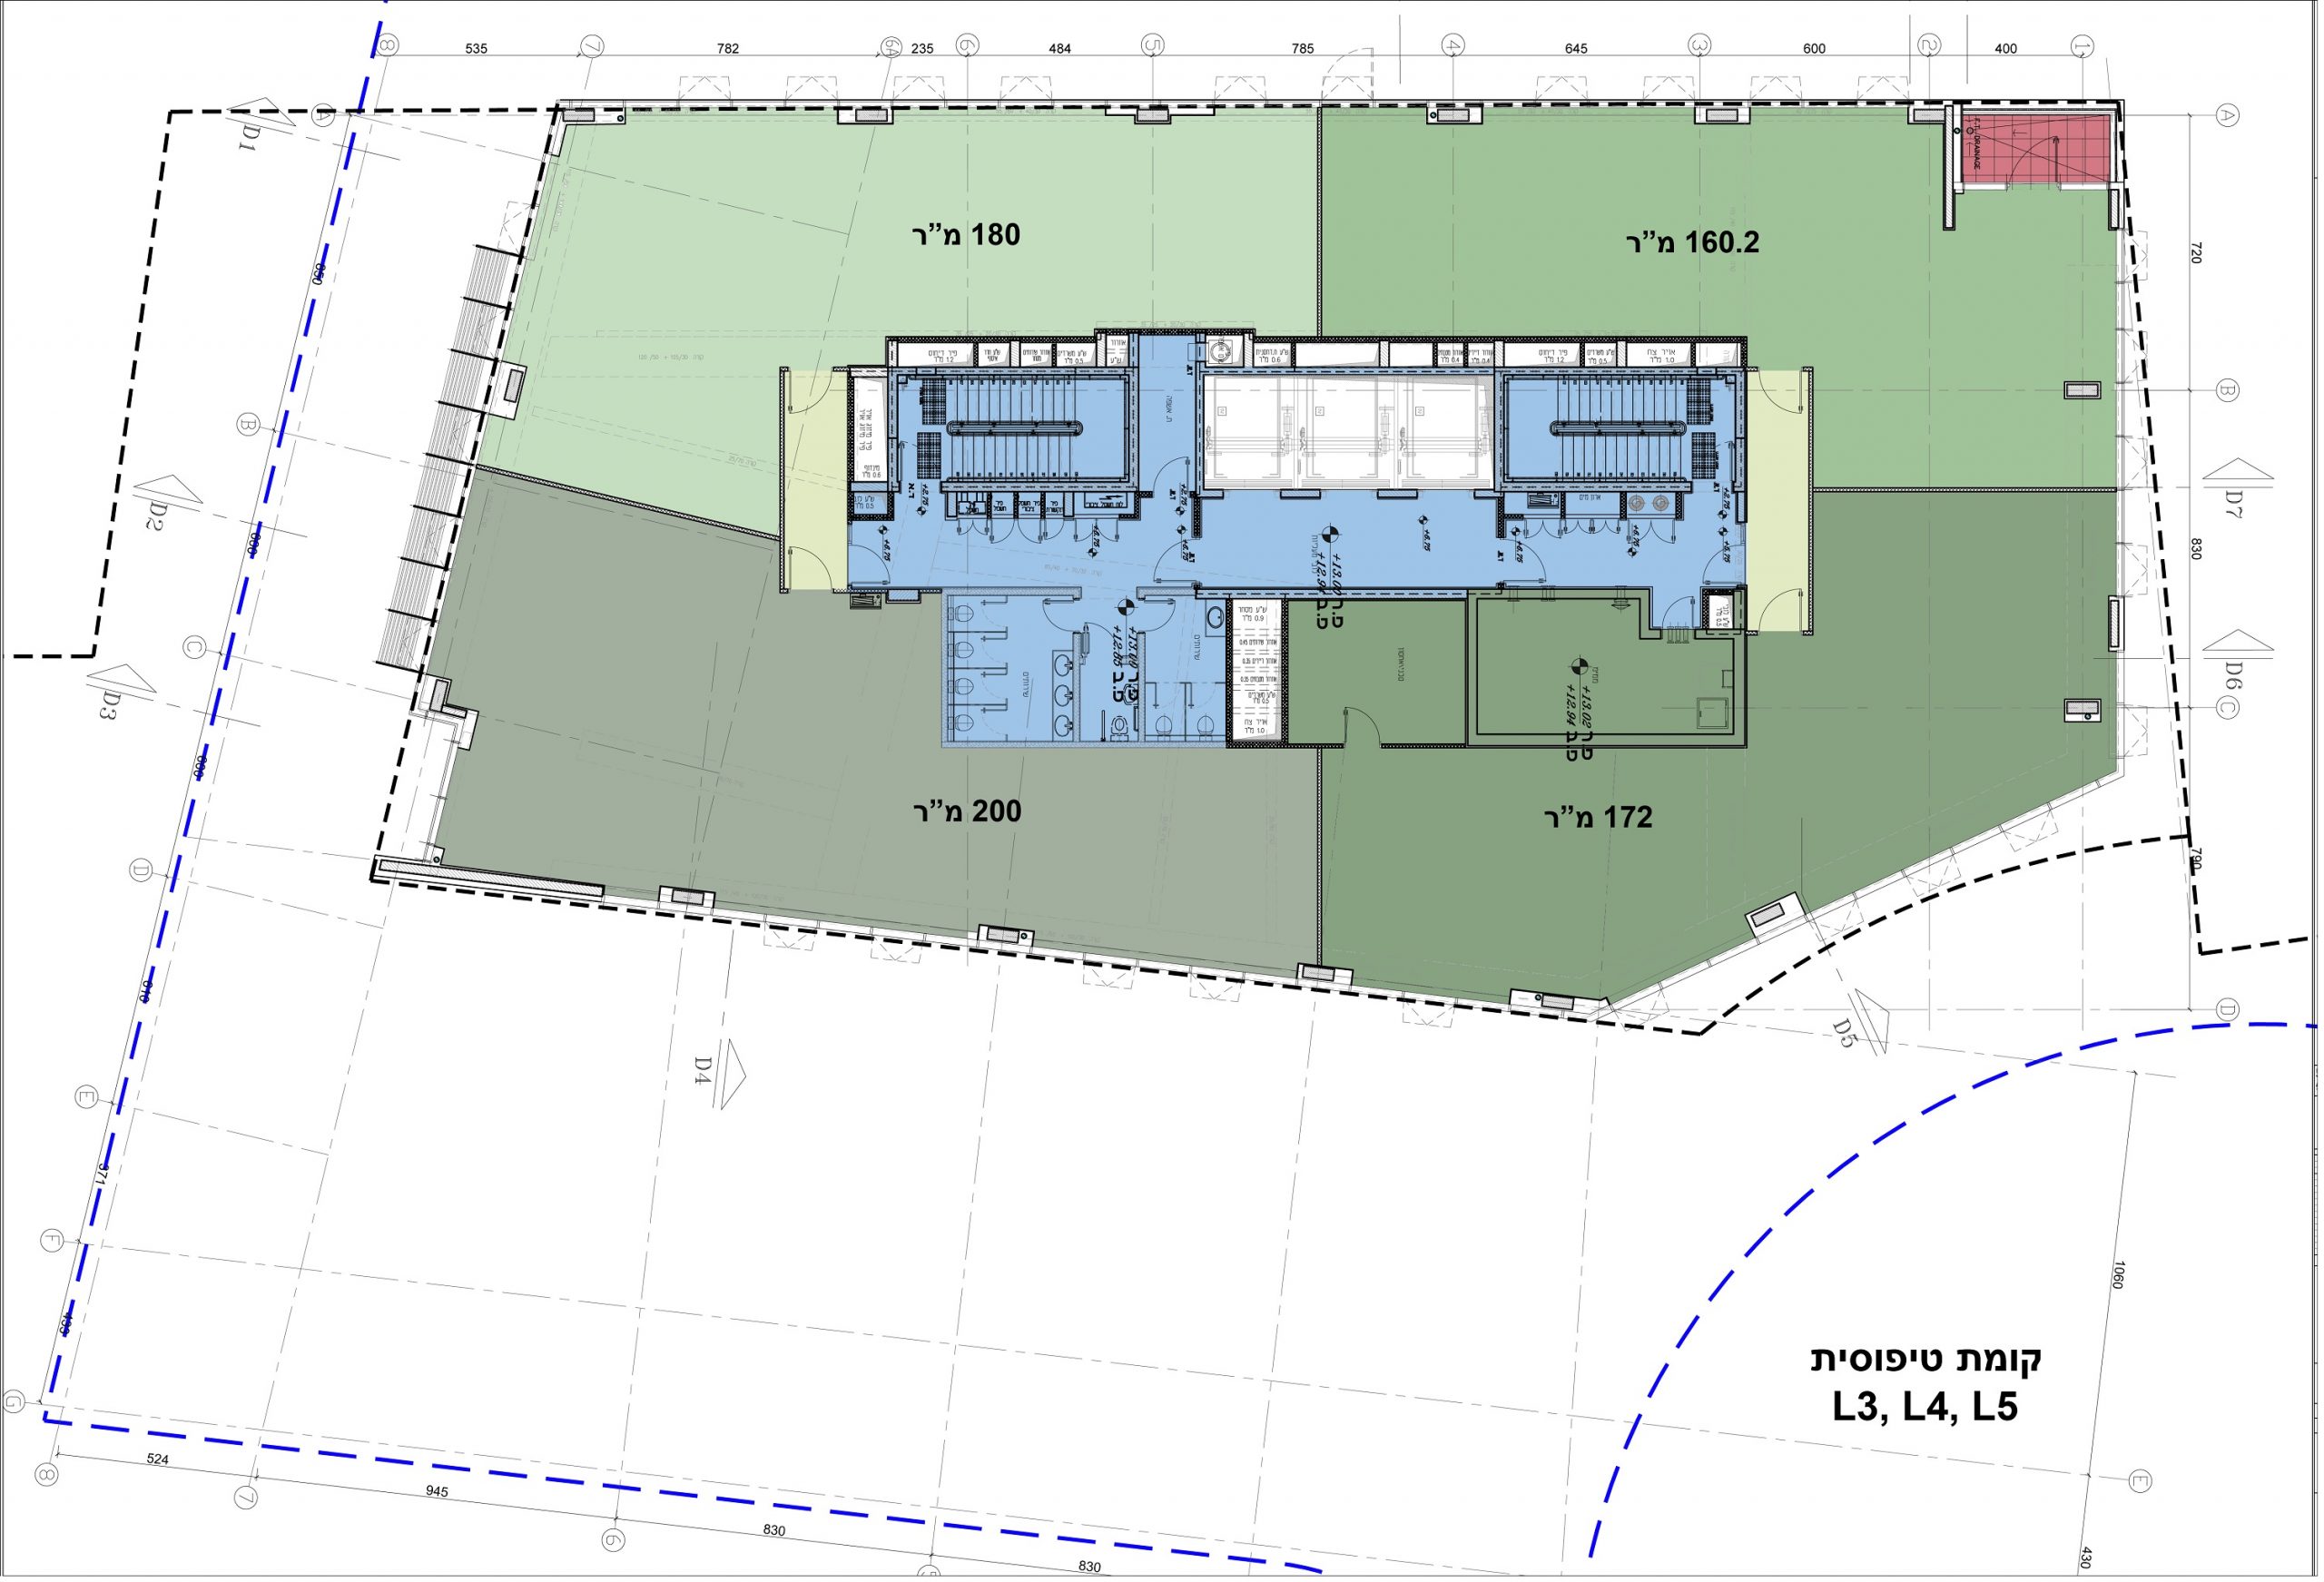Click the 172 m² unit label
Viewport: 2324px width, 1582px height.
[x=1597, y=818]
